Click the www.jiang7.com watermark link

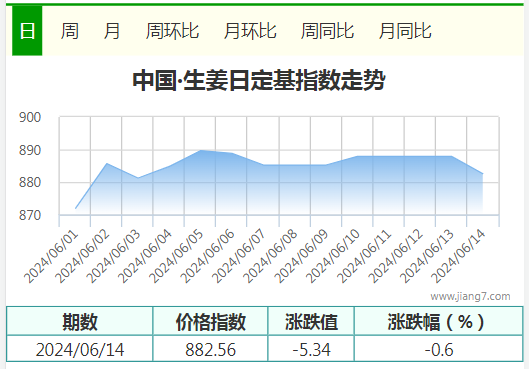point(470,296)
